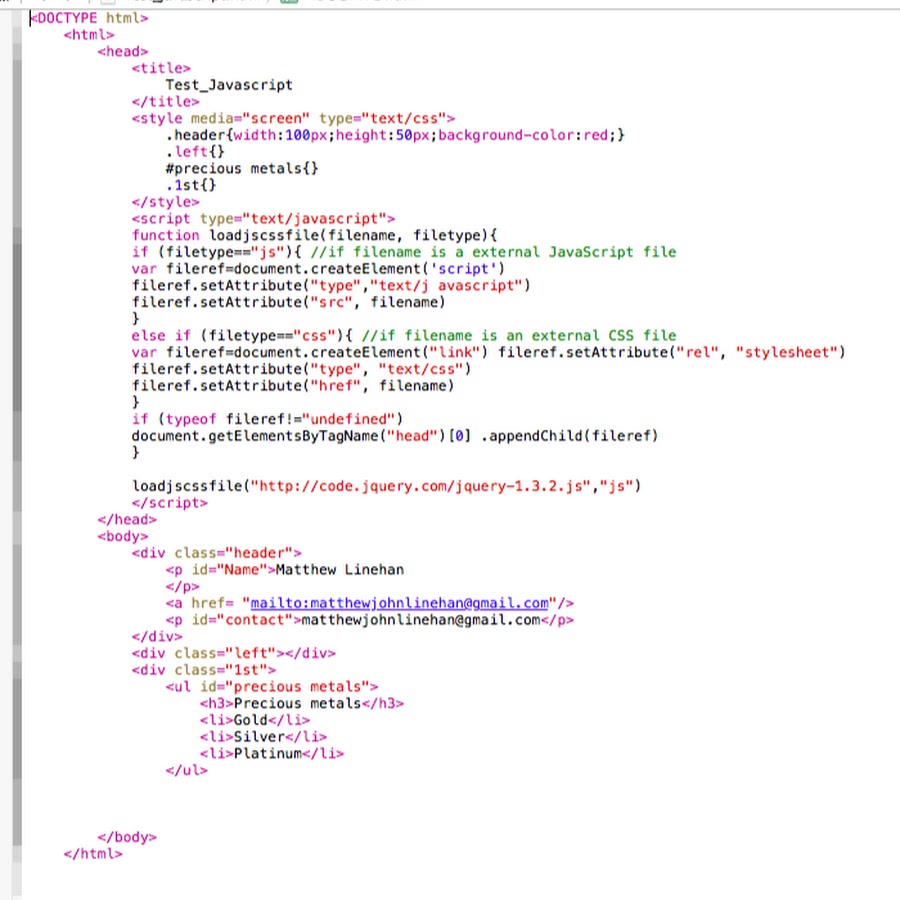
Task: Click the #precious metals{} CSS rule
Action: (242, 169)
